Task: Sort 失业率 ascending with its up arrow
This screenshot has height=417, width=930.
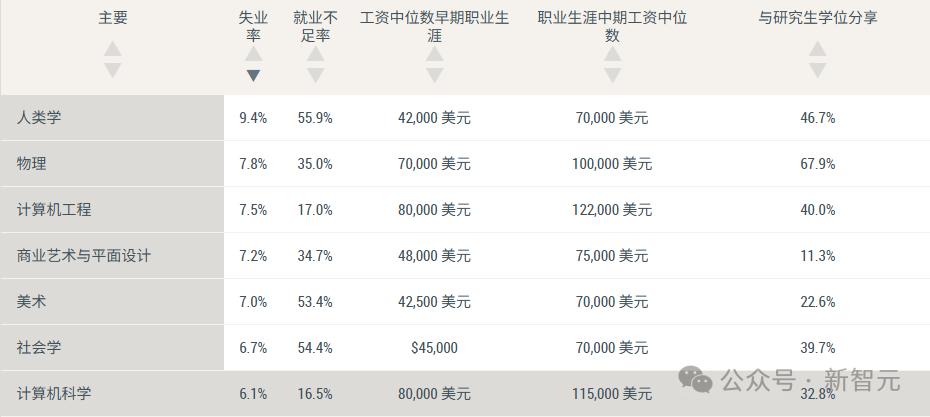Action: [x=253, y=54]
